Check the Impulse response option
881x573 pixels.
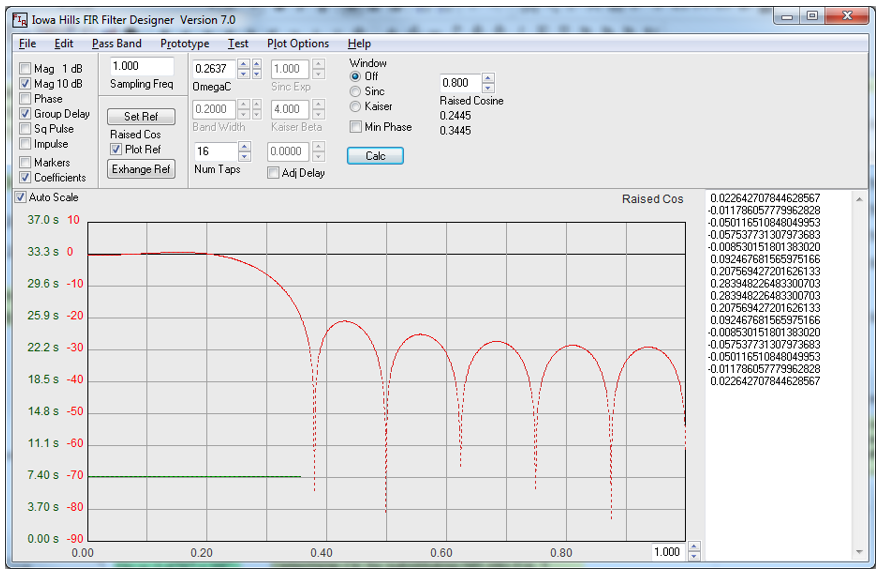[25, 144]
